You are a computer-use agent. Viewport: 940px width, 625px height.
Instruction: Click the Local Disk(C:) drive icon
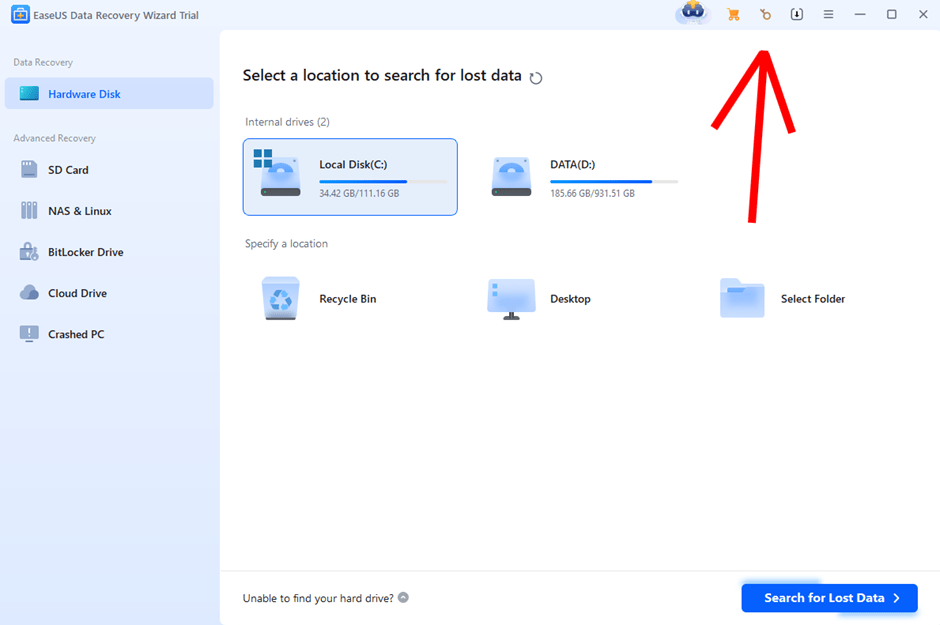277,173
